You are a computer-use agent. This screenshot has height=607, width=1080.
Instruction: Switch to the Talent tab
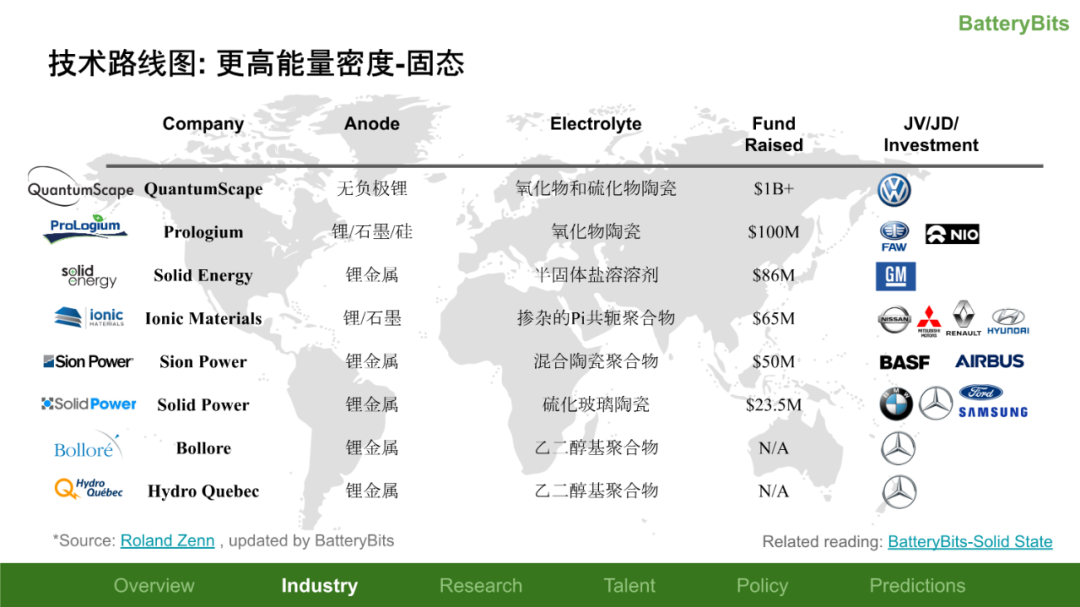tap(630, 586)
